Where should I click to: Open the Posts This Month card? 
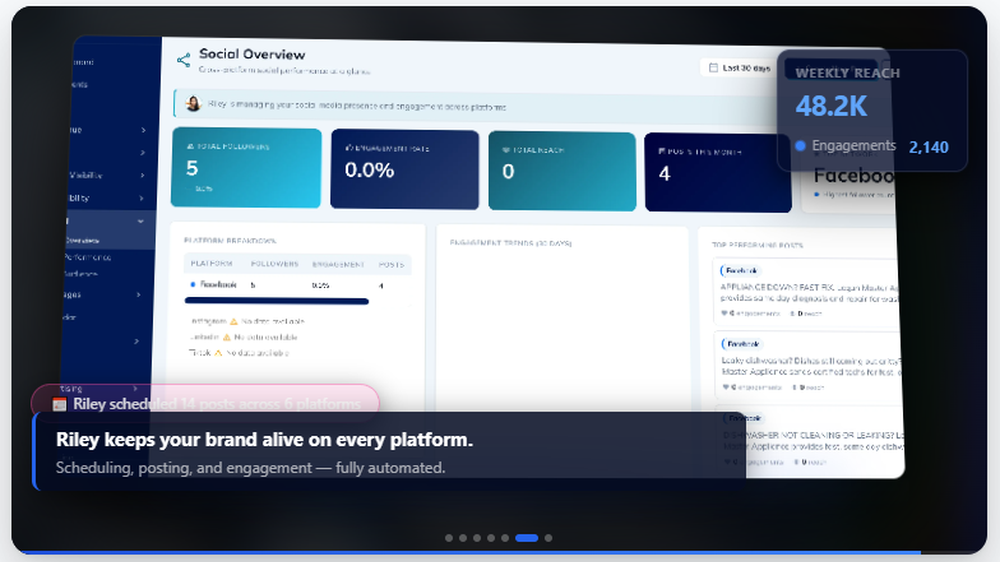[718, 172]
